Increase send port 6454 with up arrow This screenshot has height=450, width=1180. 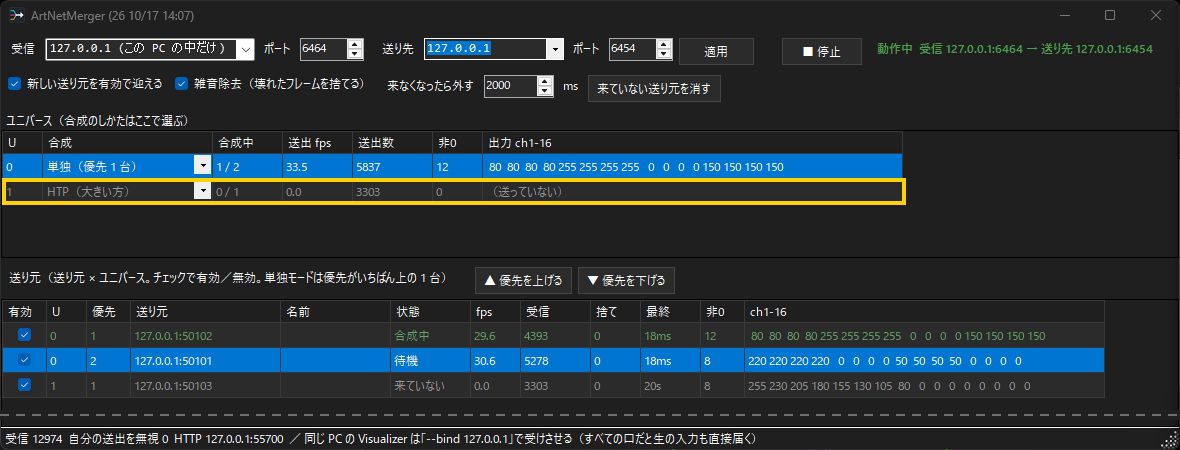point(664,44)
